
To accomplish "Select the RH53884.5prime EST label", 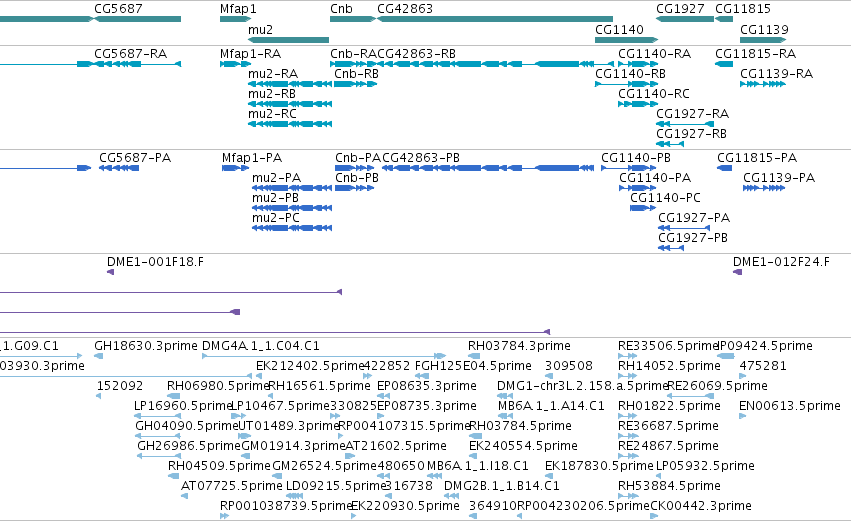I will (669, 487).
